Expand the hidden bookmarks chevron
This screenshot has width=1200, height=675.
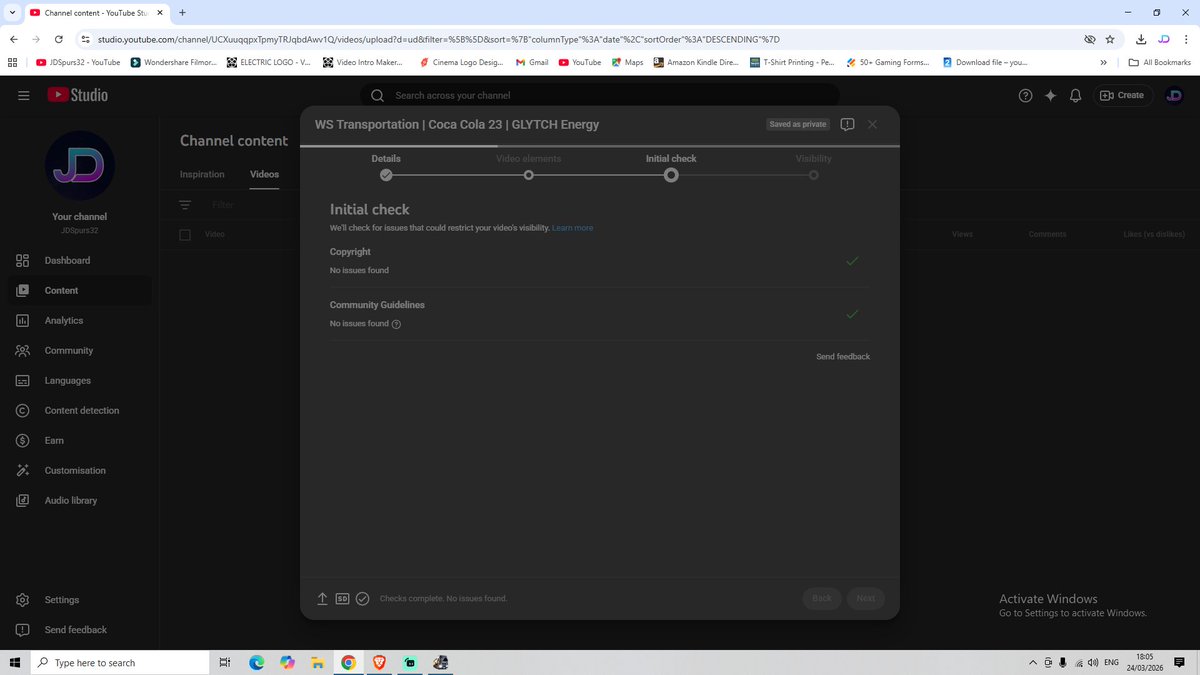(x=1103, y=62)
